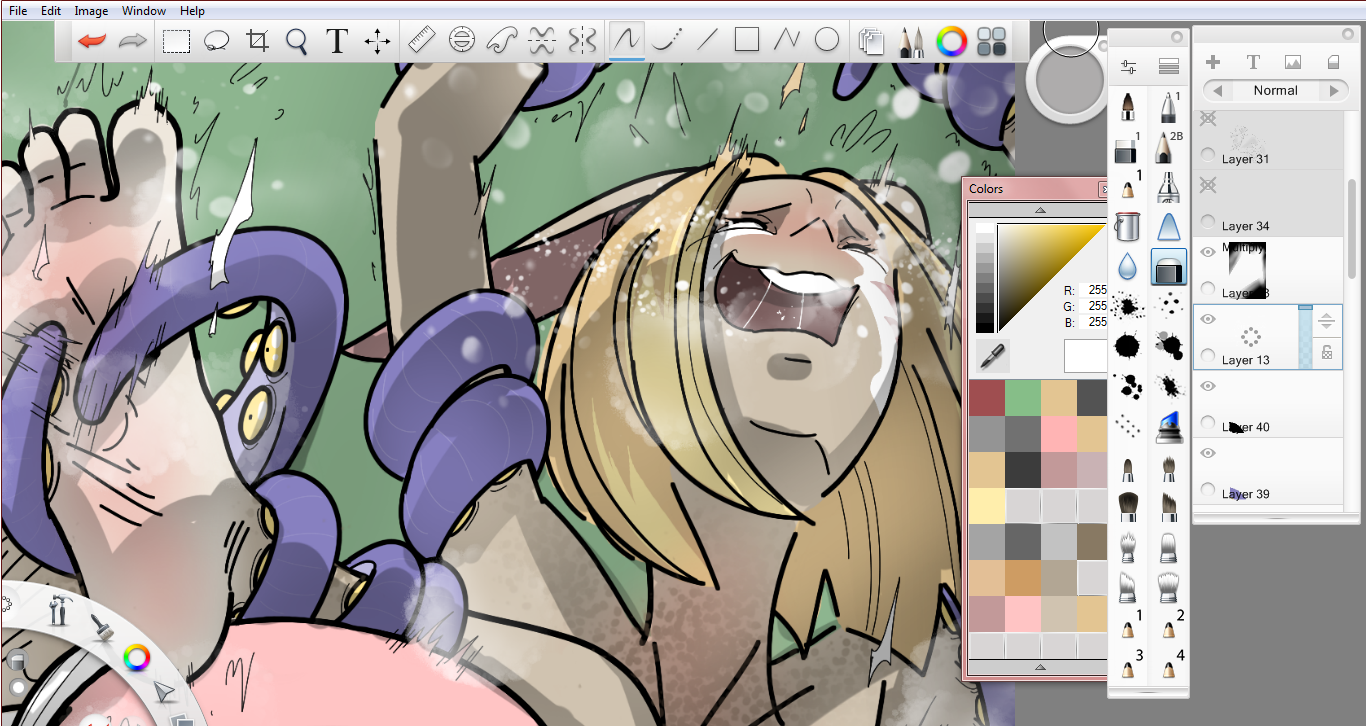Select the Oval draw style

click(827, 41)
